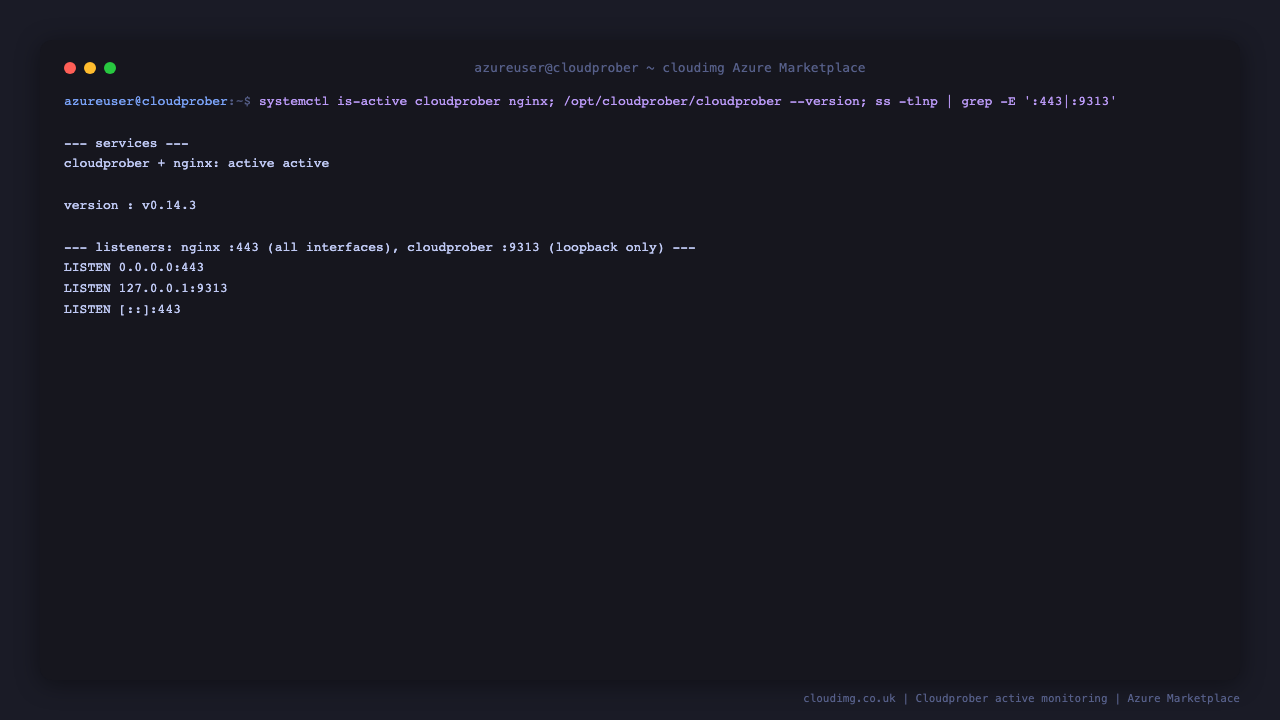
Task: Click the 'LISTEN 127.0.0.1:9313' line
Action: (146, 288)
